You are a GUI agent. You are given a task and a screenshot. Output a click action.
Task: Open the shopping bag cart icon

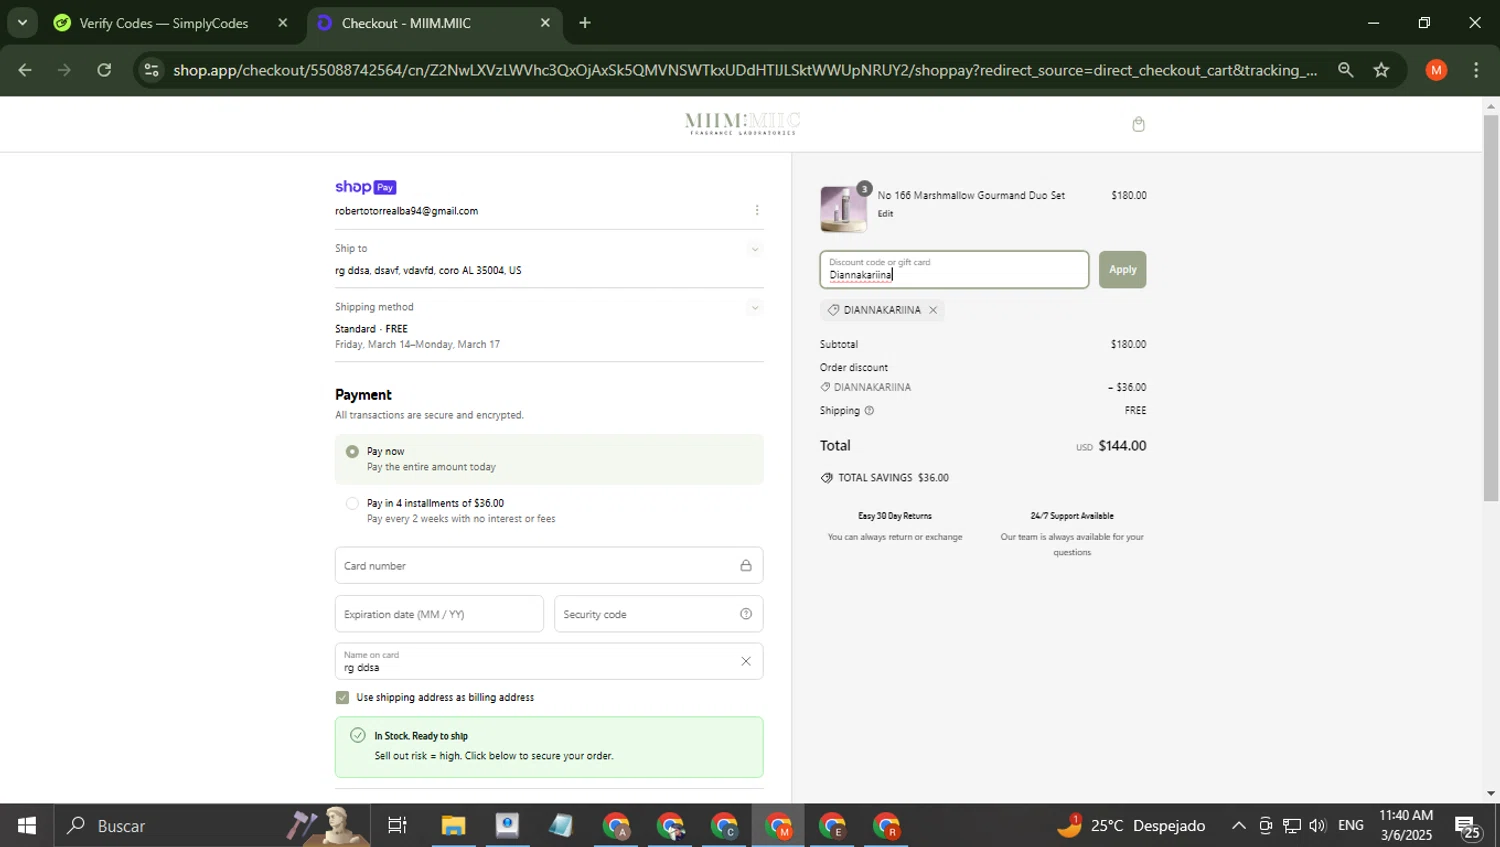(x=1138, y=124)
